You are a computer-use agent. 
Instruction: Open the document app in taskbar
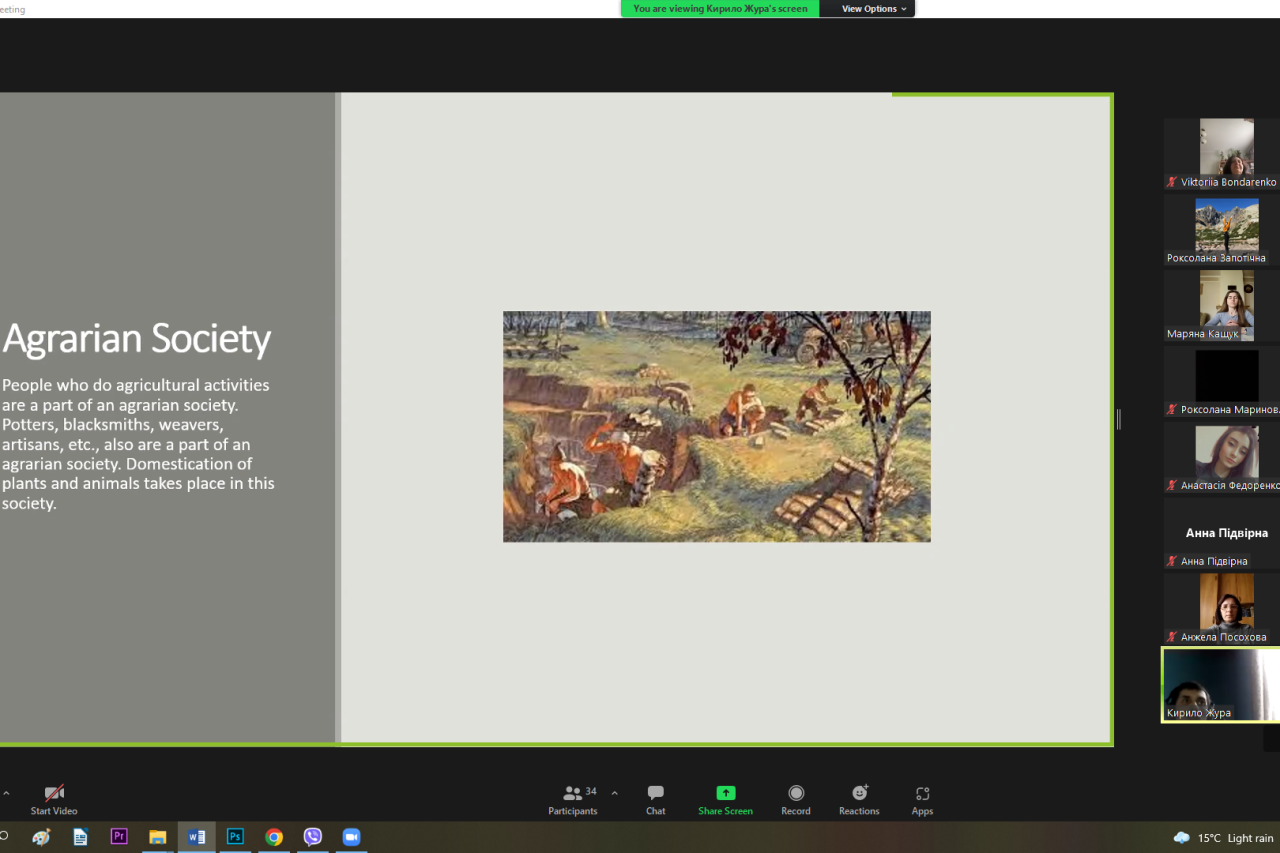(80, 837)
